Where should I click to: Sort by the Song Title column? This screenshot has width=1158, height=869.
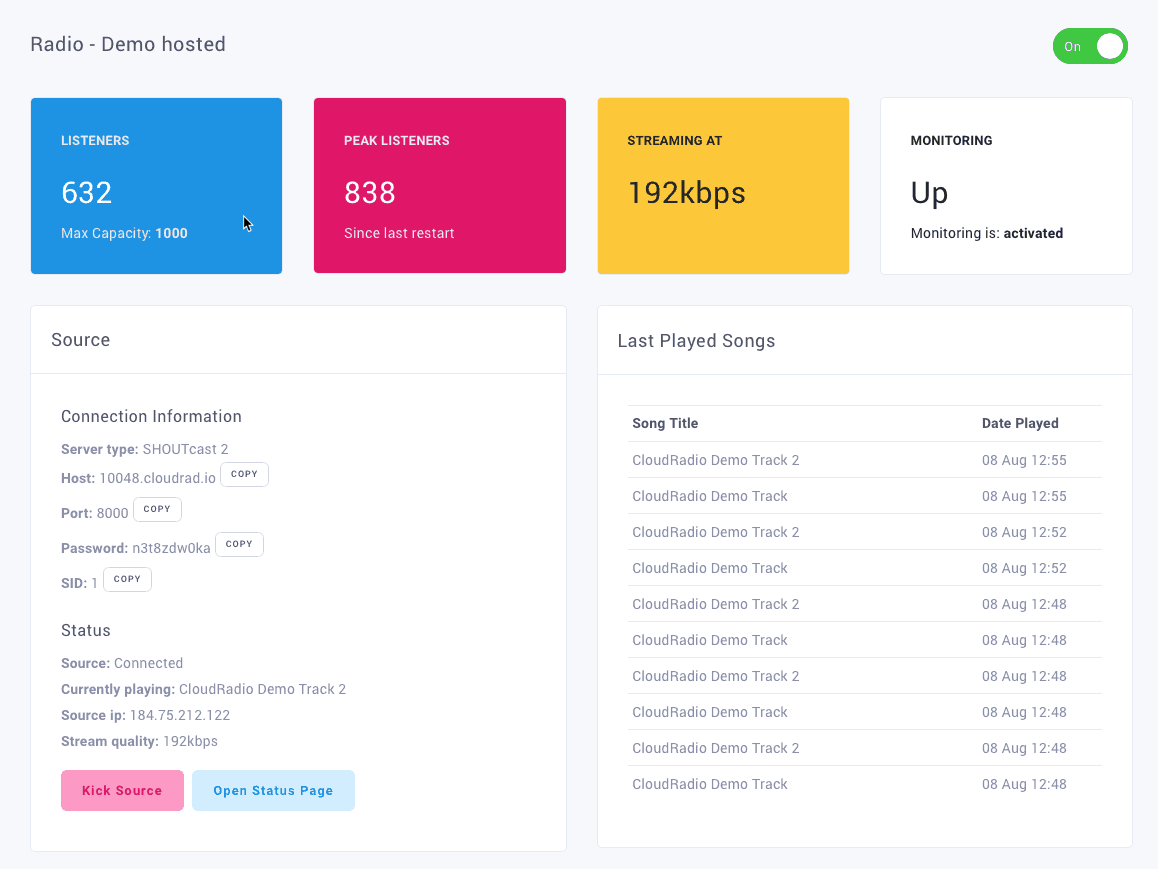[x=665, y=423]
